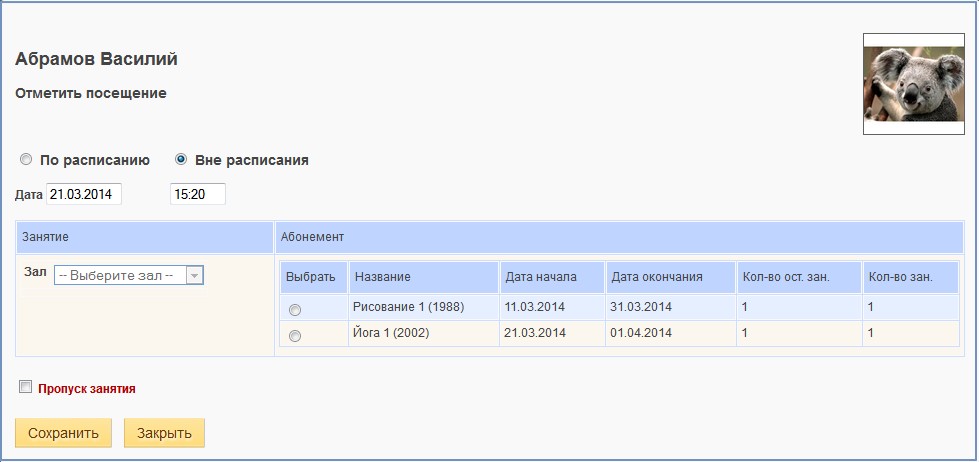Click the Закрыть button
The height and width of the screenshot is (462, 979).
coord(164,433)
